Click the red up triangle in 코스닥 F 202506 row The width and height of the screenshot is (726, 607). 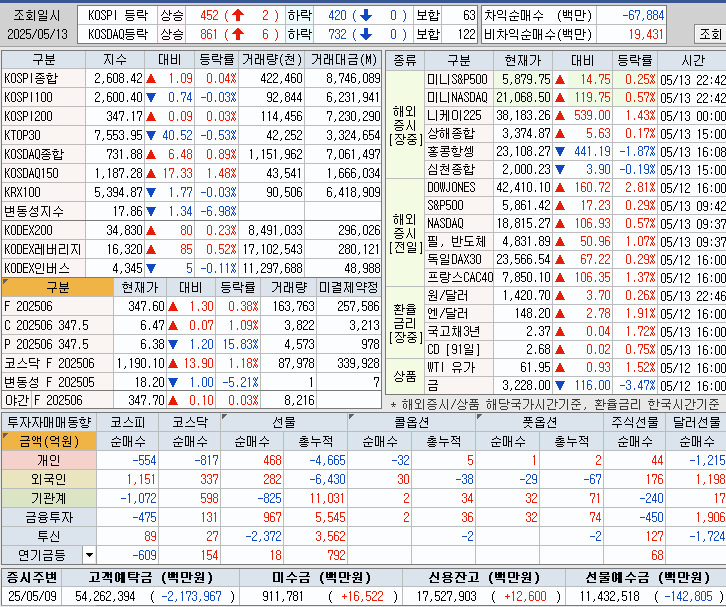point(173,363)
